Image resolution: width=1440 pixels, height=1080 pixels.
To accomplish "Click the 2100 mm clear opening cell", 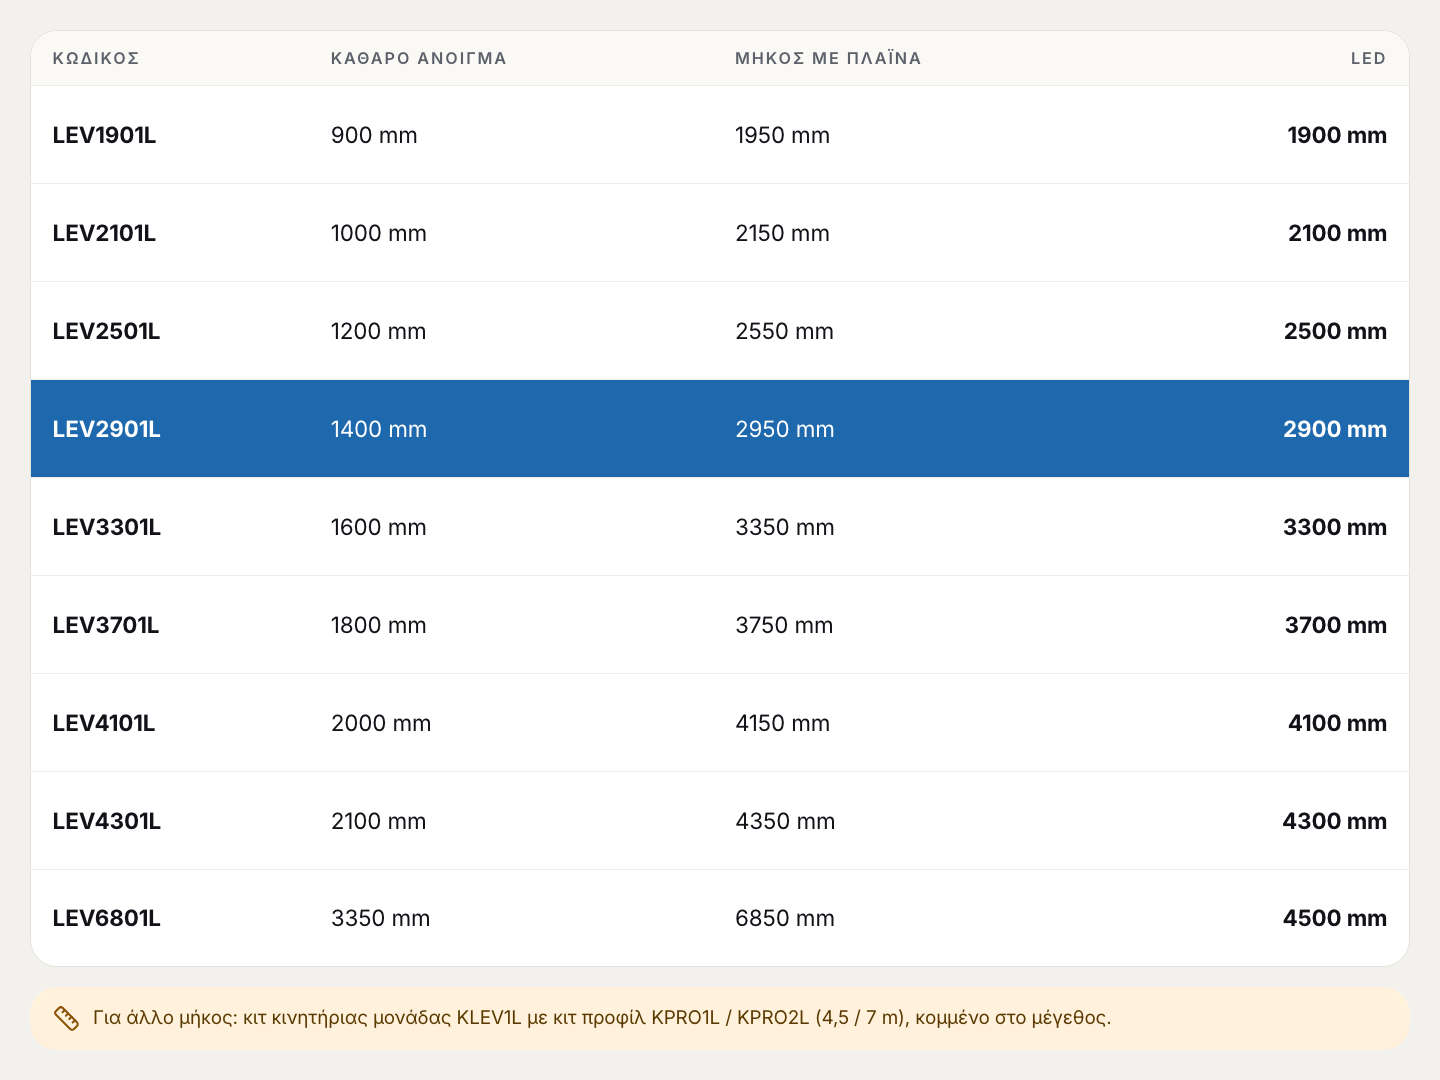I will point(379,821).
